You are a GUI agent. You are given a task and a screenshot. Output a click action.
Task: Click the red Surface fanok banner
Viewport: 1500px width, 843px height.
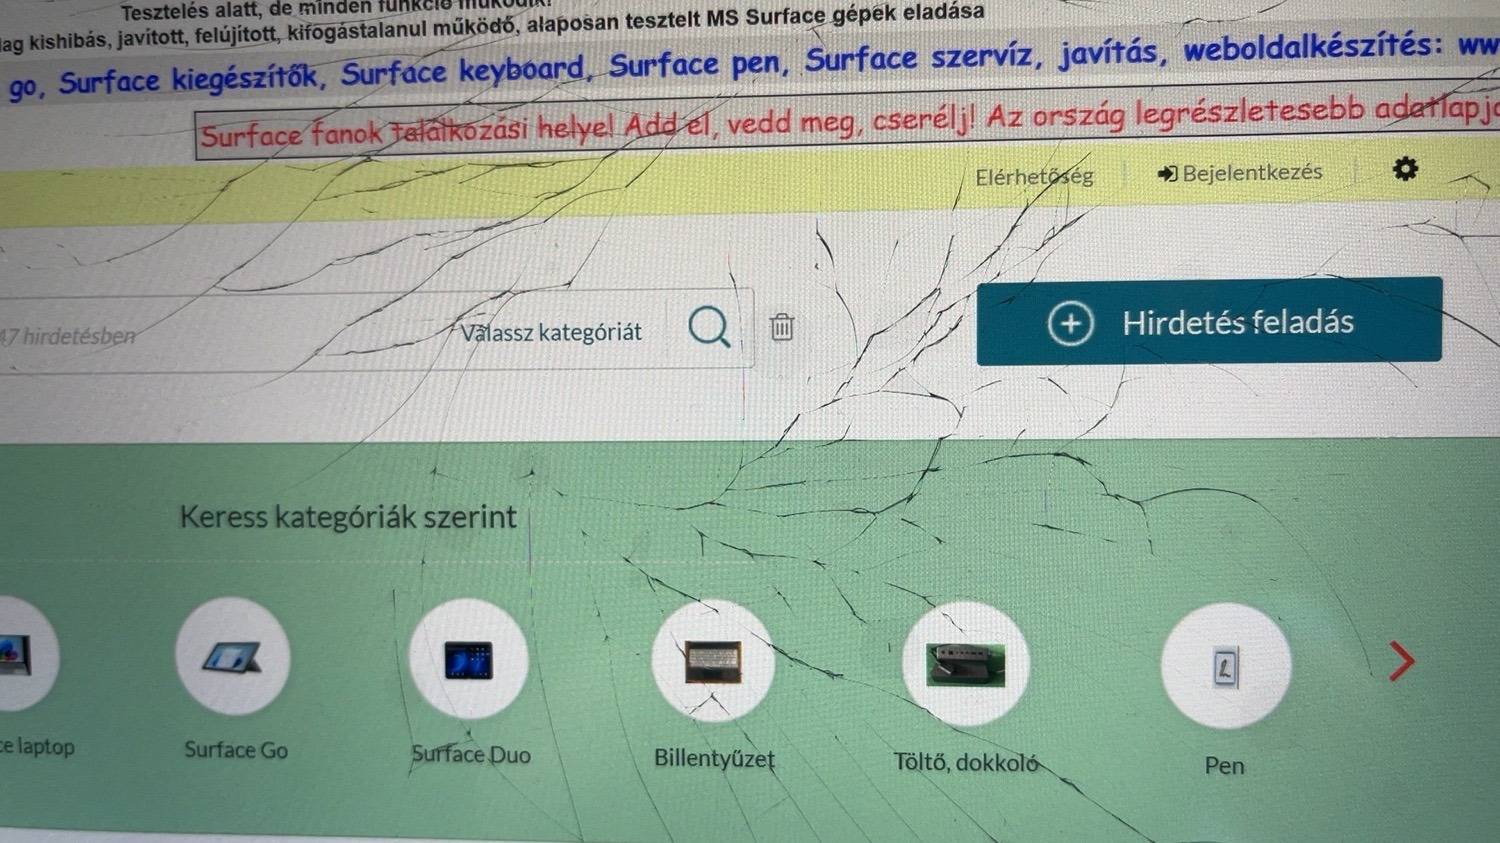(848, 121)
